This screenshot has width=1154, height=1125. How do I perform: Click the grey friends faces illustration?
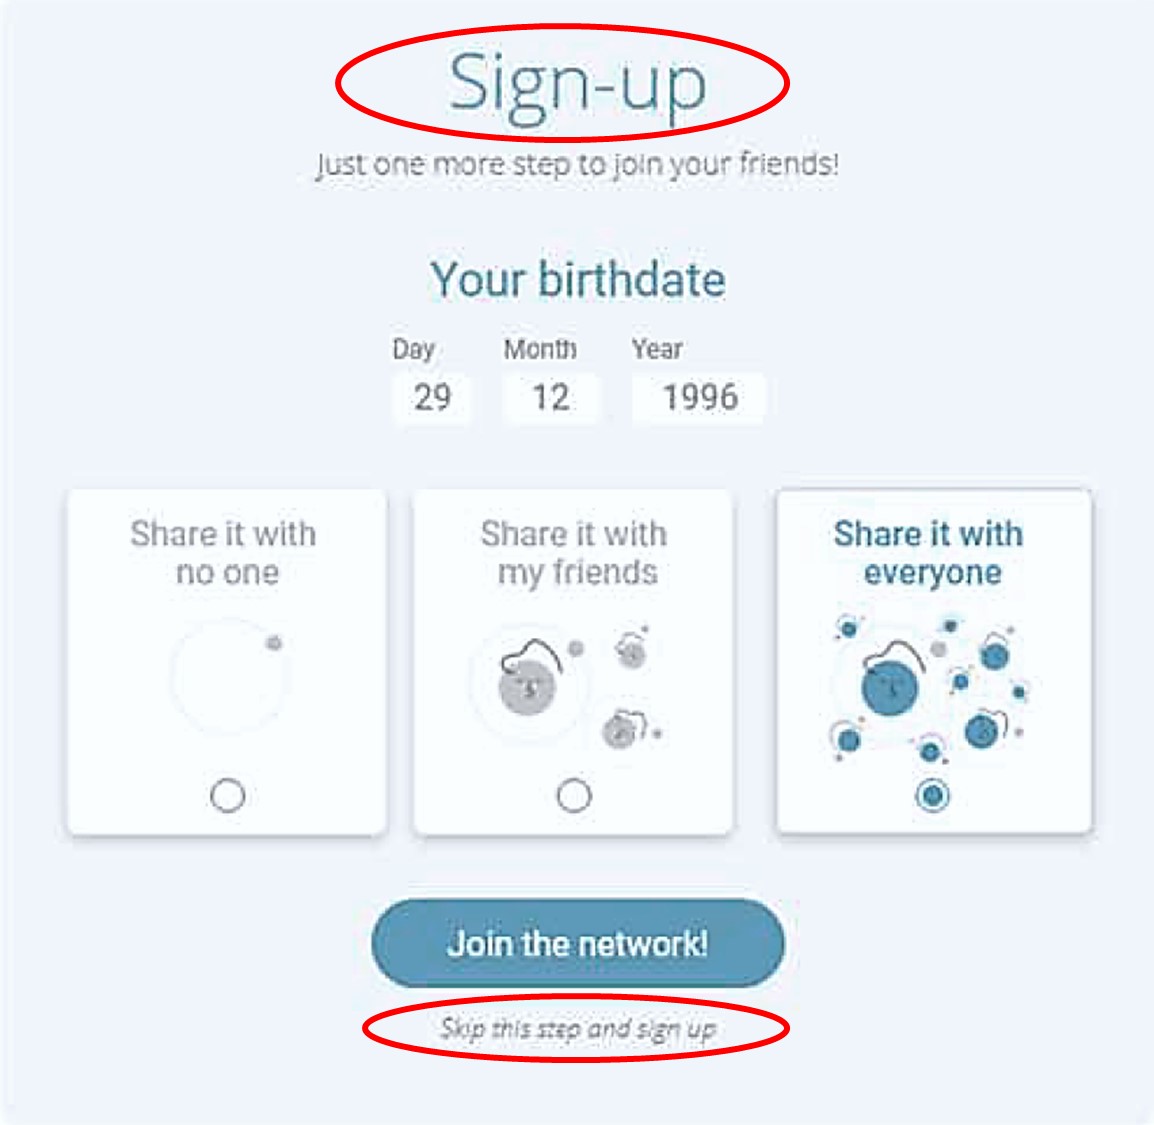(567, 686)
